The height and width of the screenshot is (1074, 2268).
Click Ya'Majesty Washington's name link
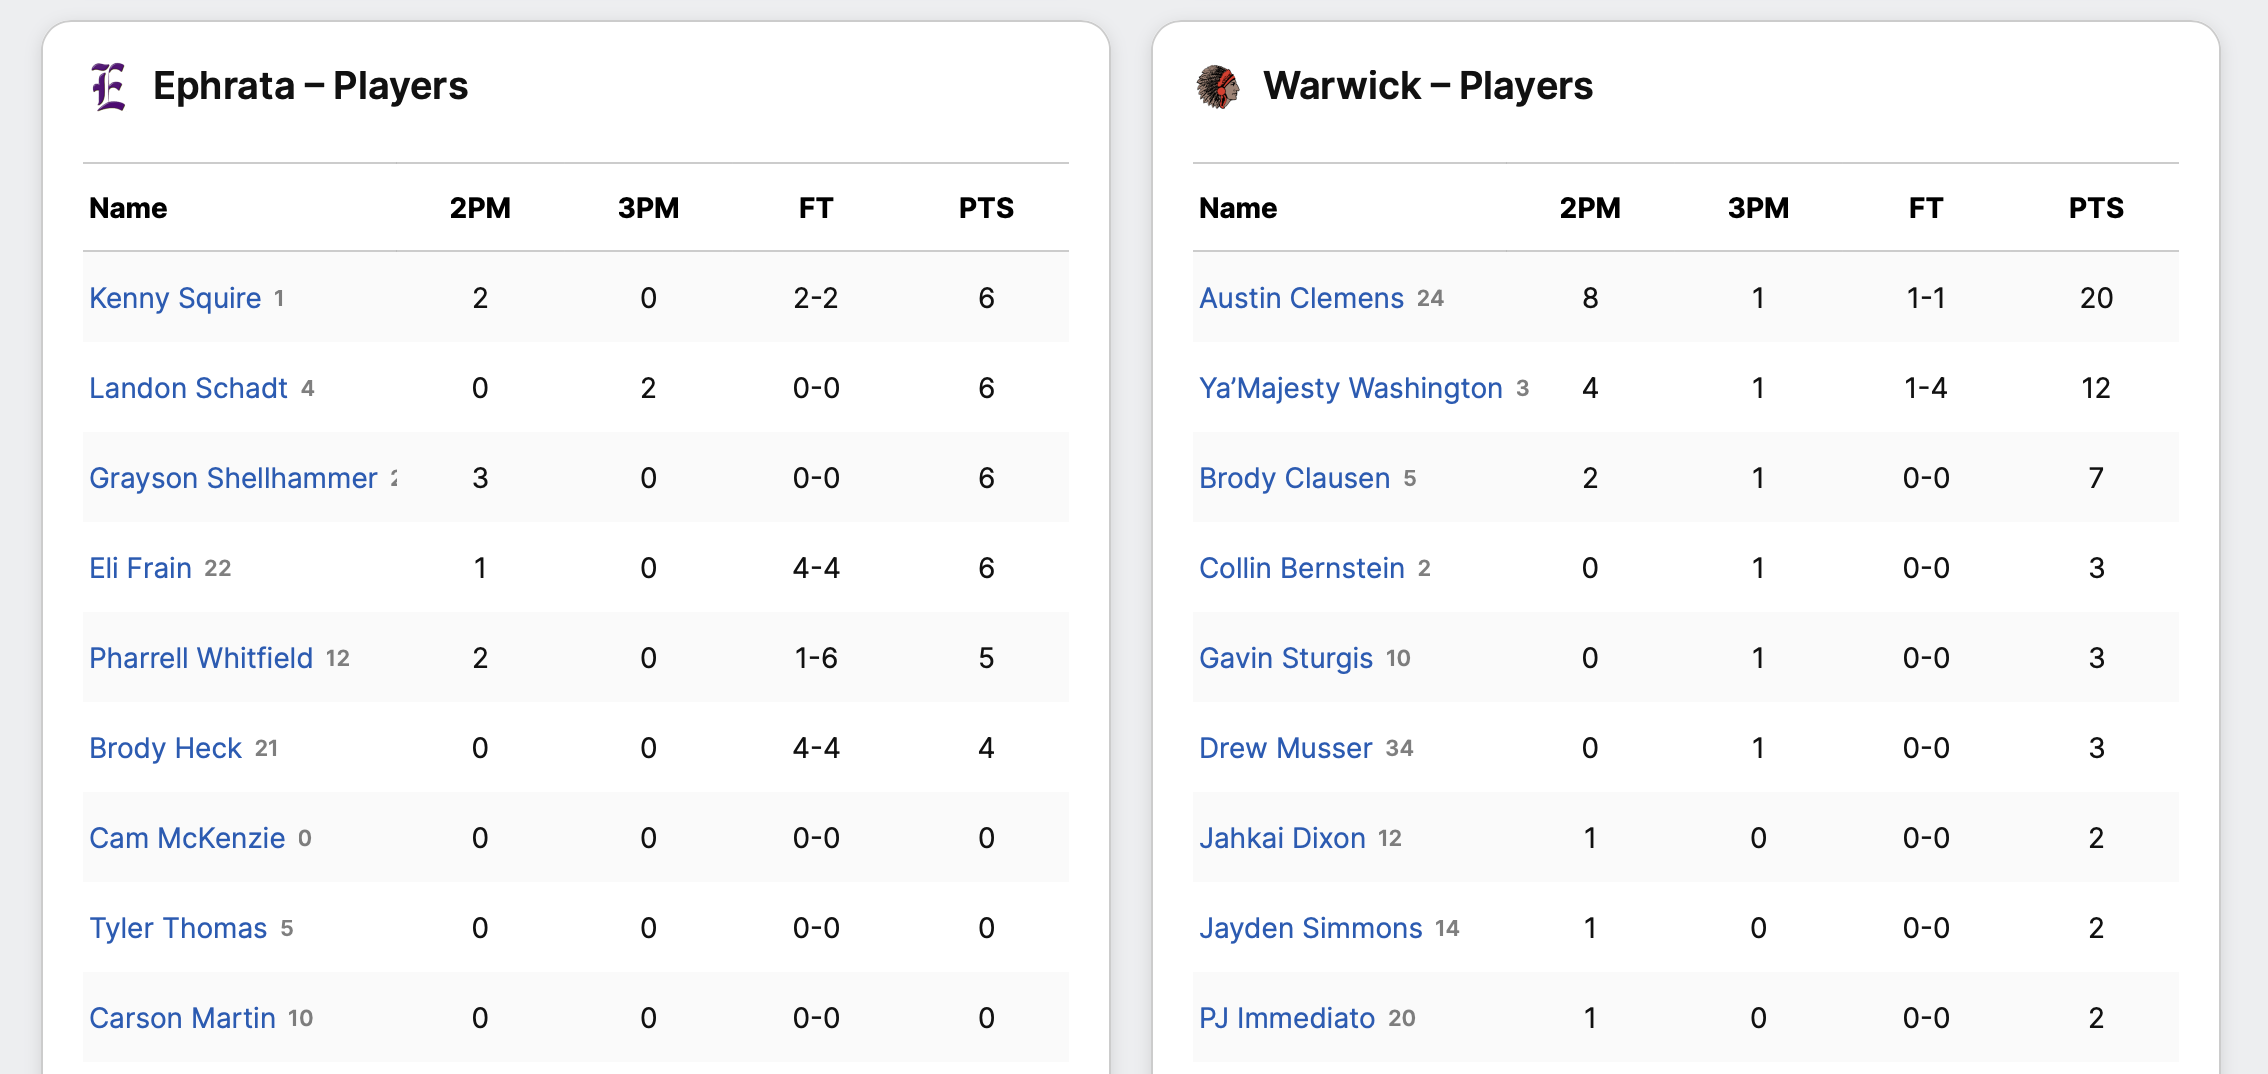[x=1350, y=388]
